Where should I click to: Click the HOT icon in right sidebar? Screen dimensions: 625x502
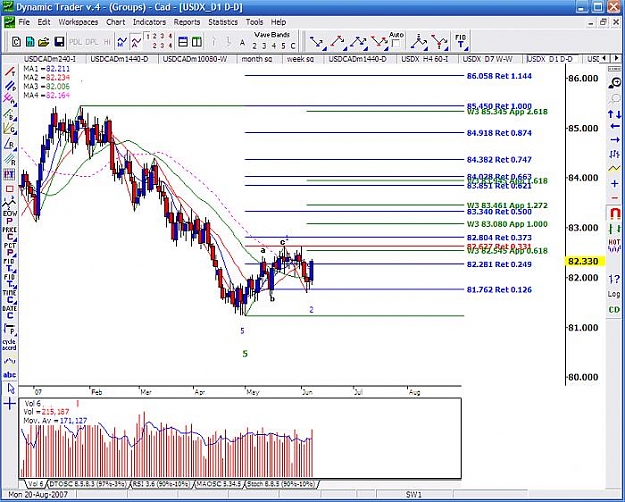614,246
